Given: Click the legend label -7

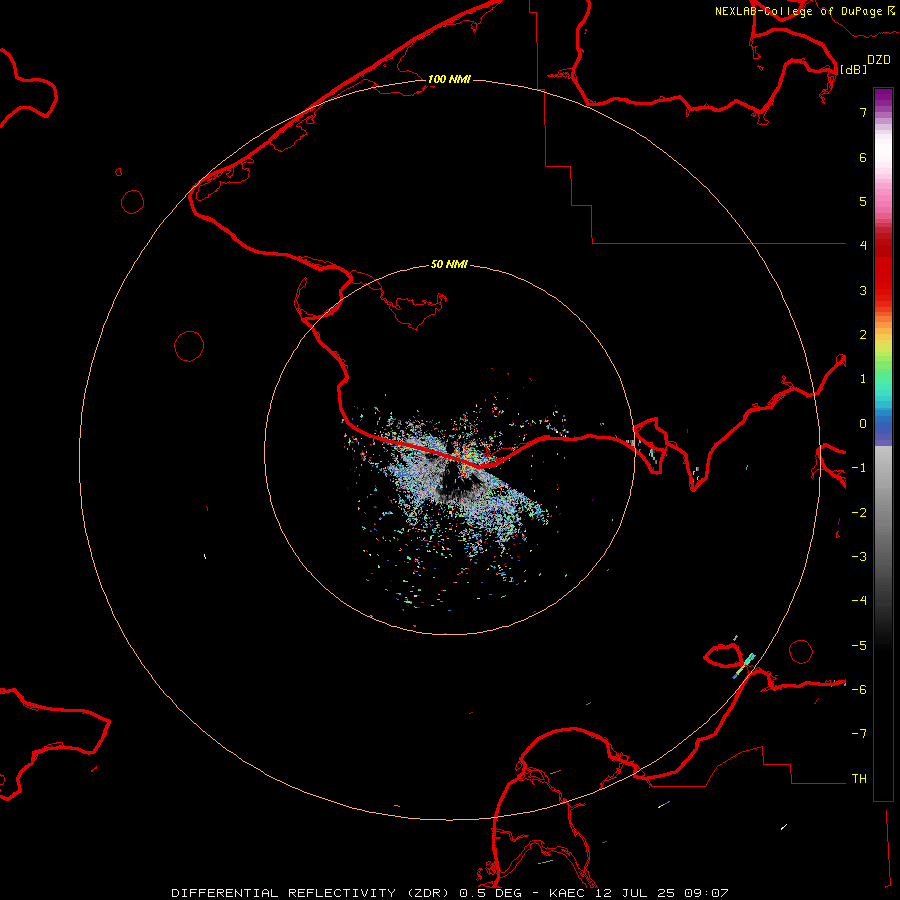Looking at the screenshot, I should [x=859, y=734].
